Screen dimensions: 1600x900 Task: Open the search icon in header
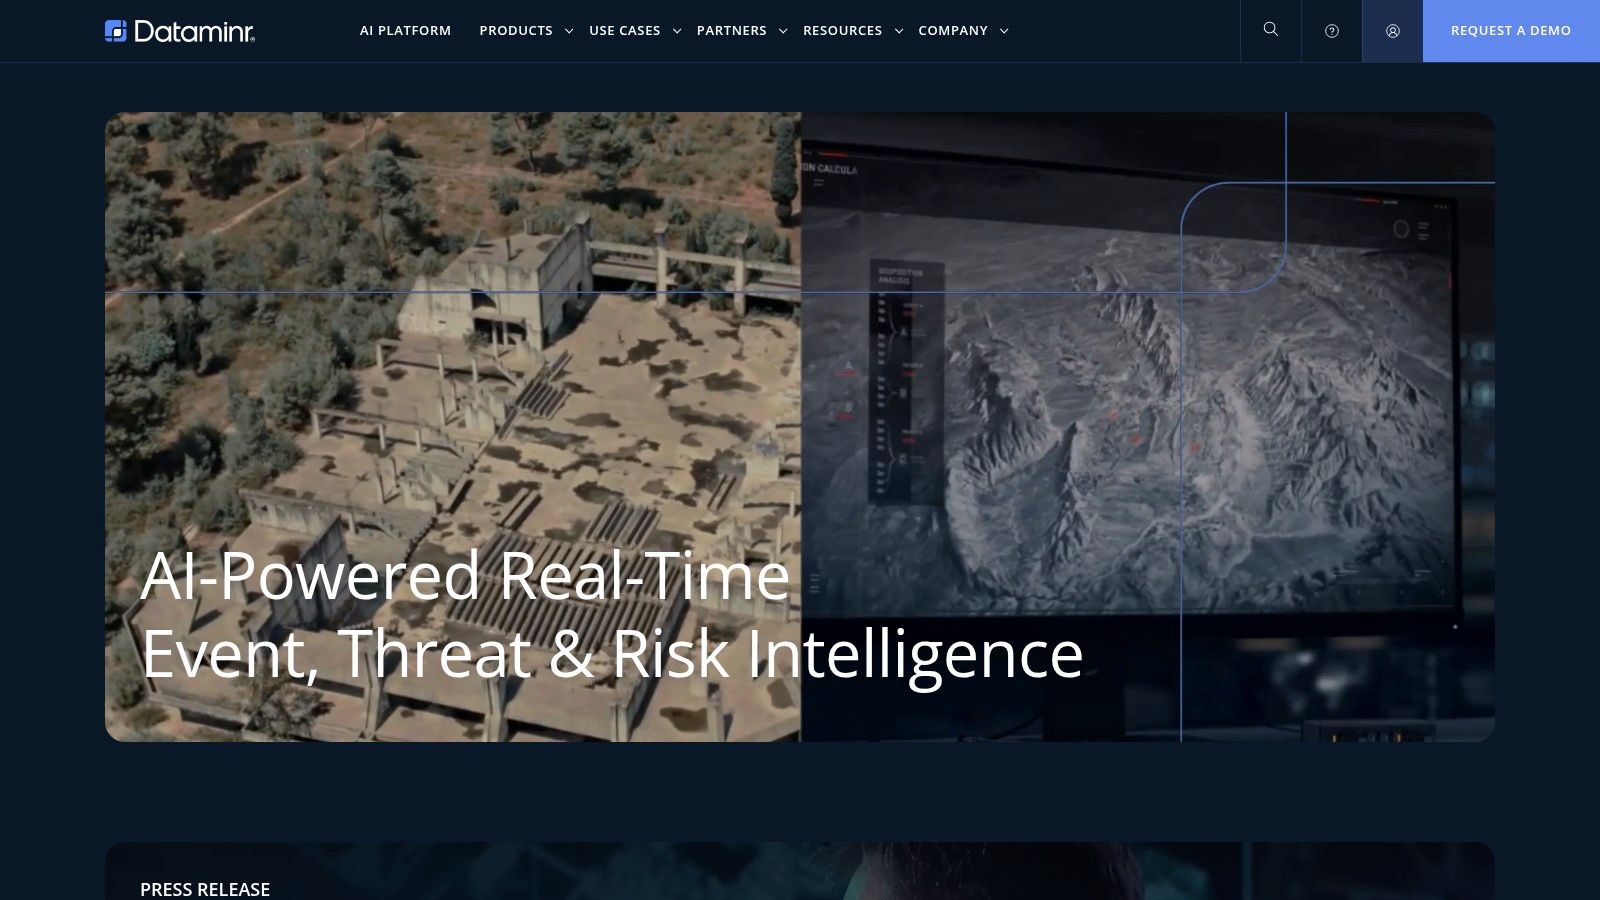coord(1271,30)
